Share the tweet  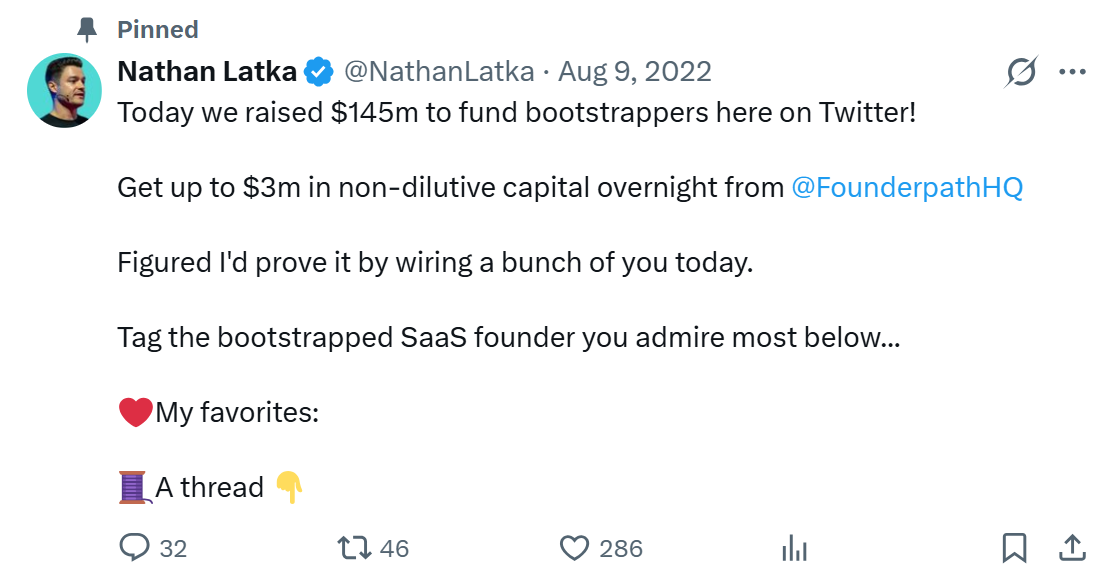click(x=1071, y=548)
